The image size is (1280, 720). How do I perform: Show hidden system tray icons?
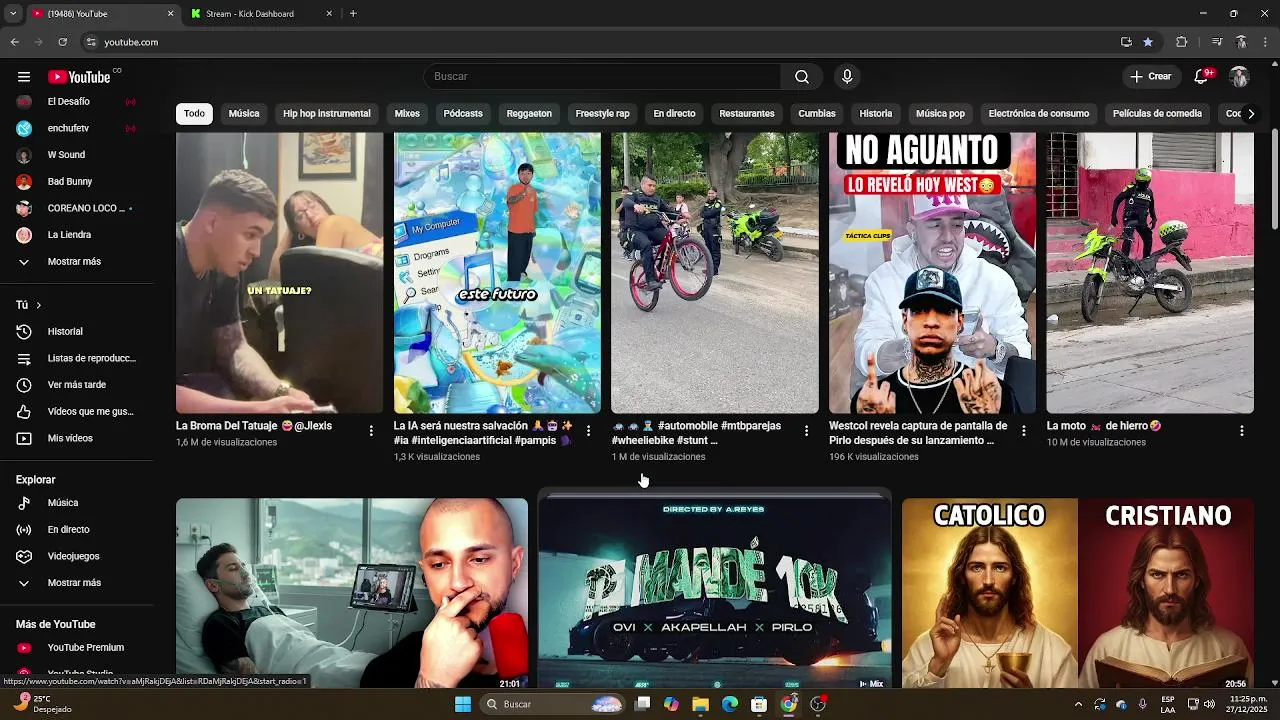pos(1078,704)
